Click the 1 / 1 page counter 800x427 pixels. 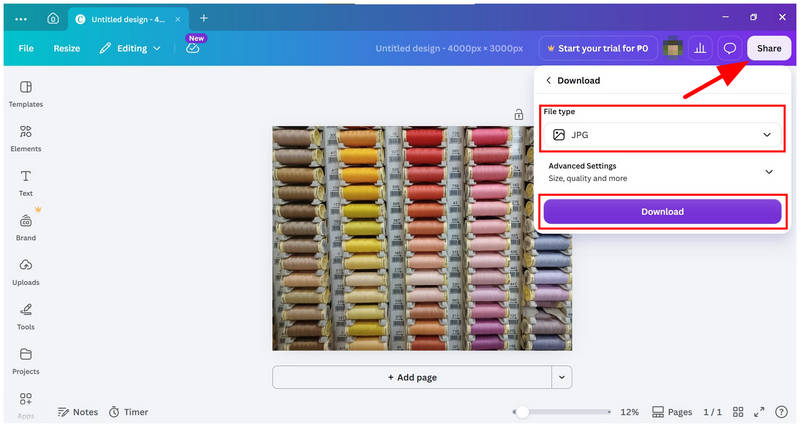pyautogui.click(x=712, y=412)
